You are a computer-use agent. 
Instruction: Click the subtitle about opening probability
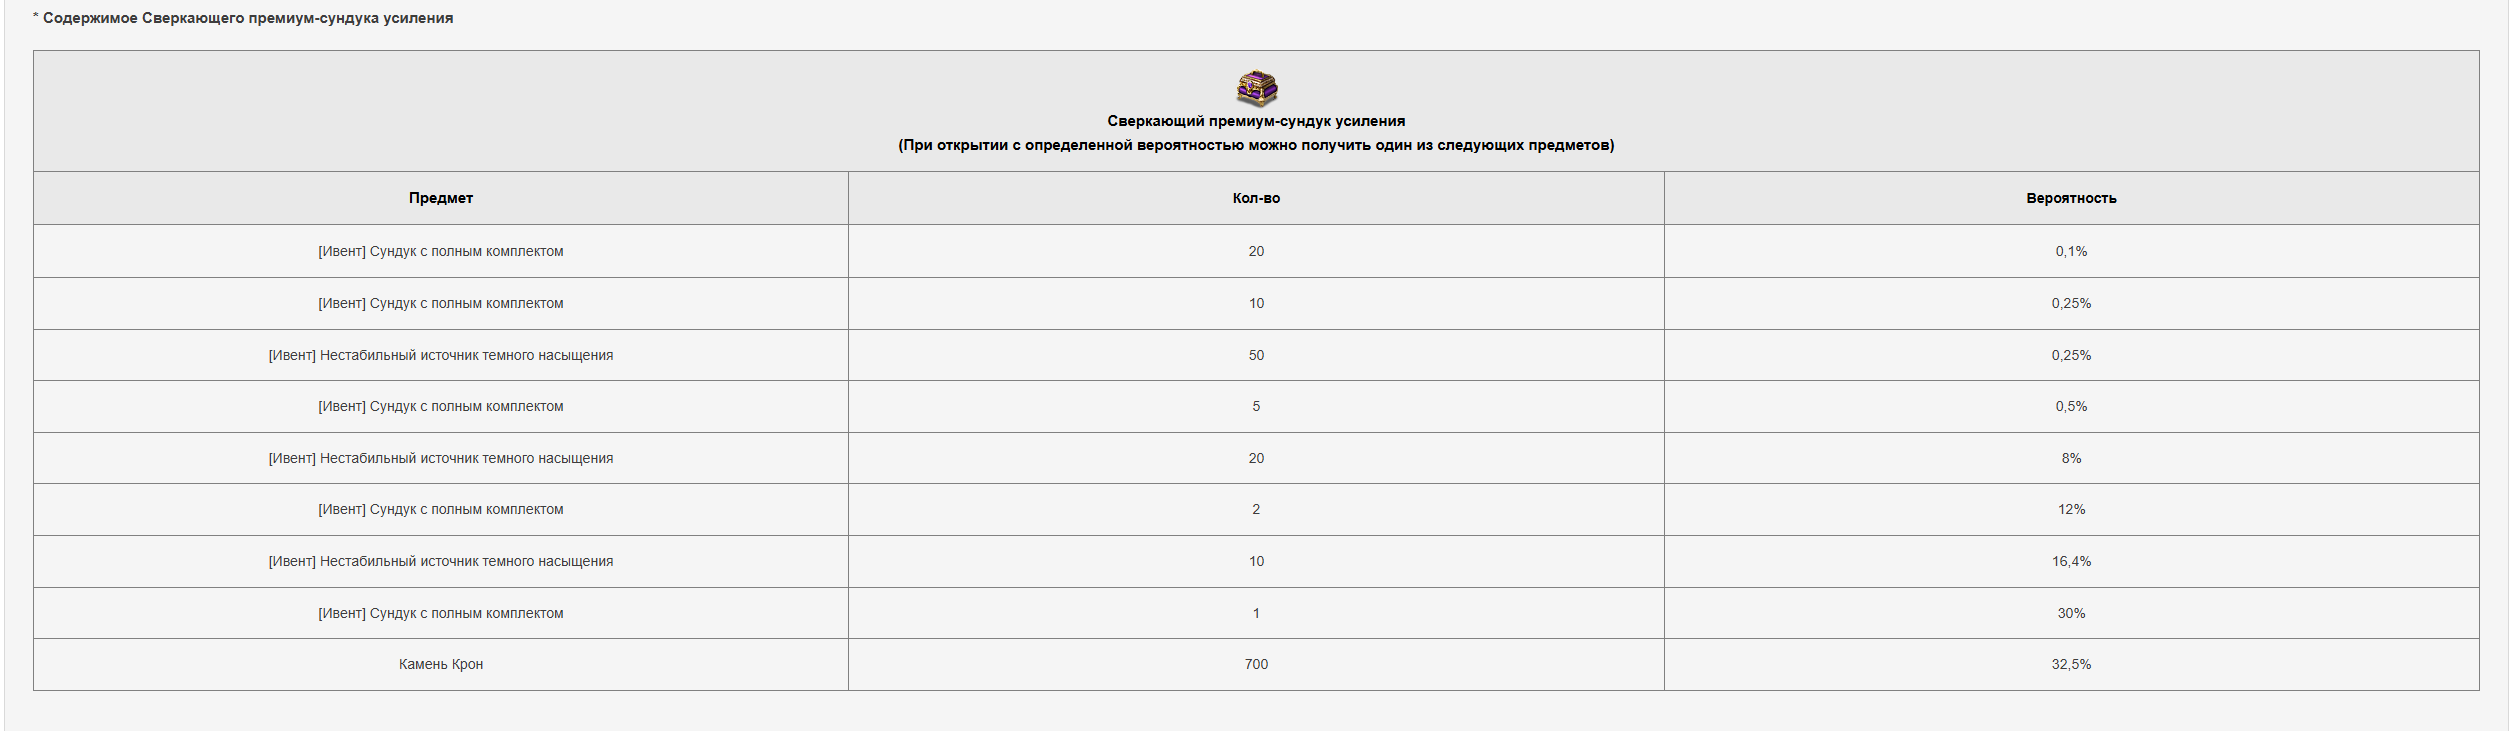pos(1256,145)
